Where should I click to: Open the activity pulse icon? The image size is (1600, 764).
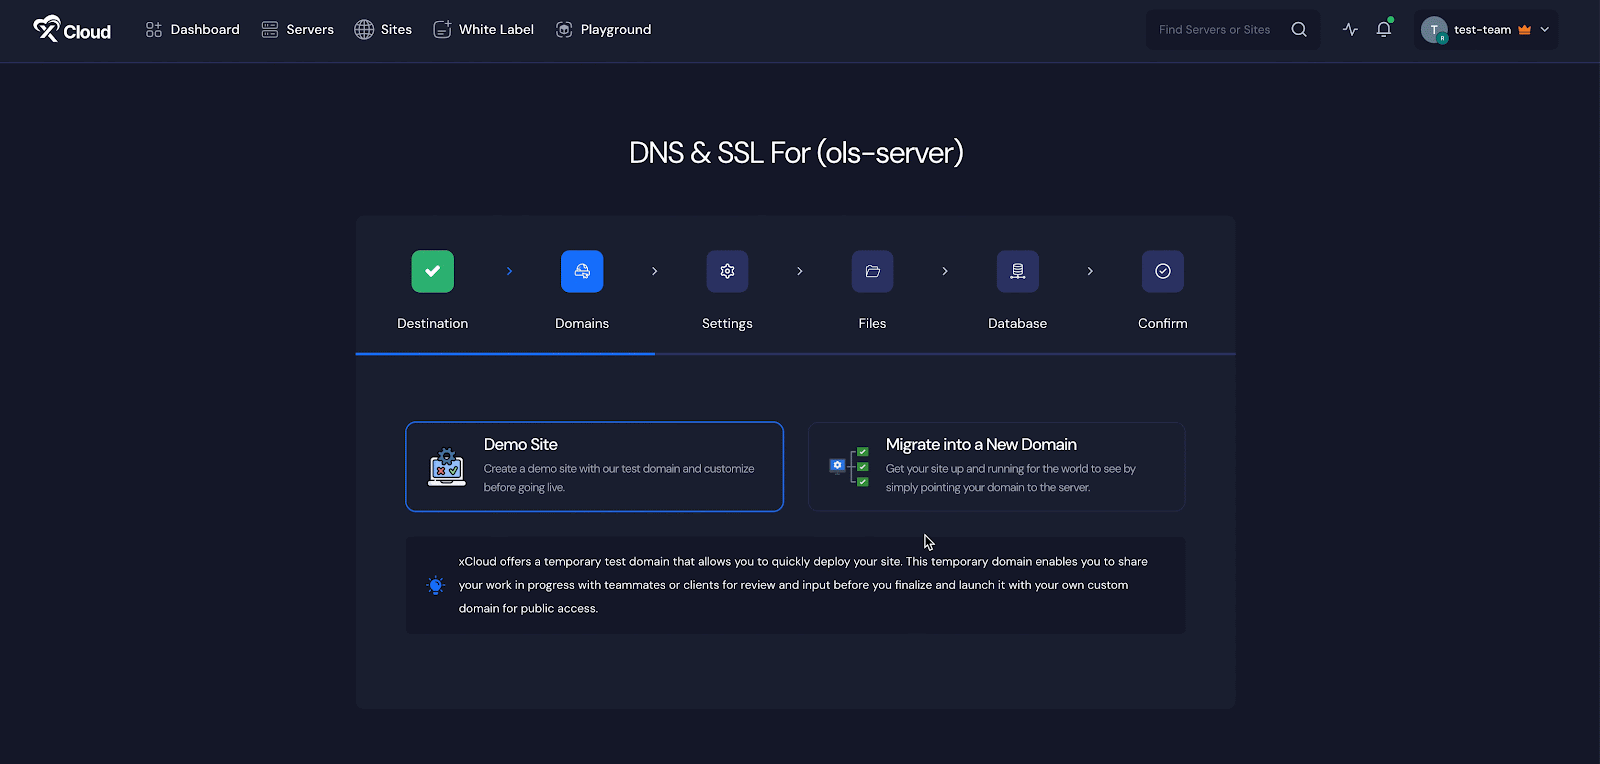pyautogui.click(x=1350, y=29)
